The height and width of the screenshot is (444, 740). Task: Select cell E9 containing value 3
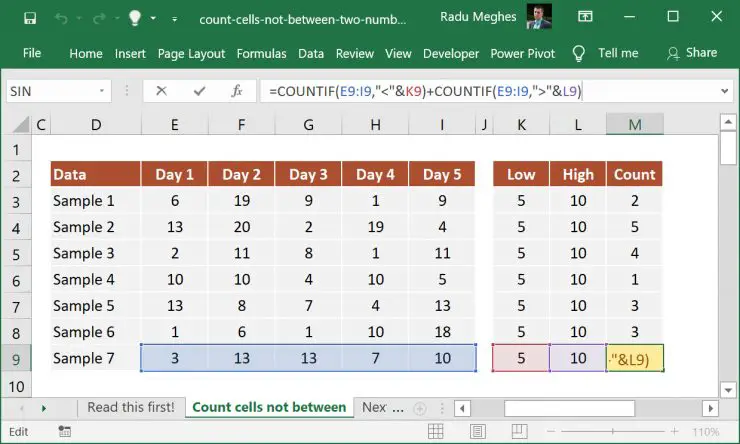[x=175, y=358]
